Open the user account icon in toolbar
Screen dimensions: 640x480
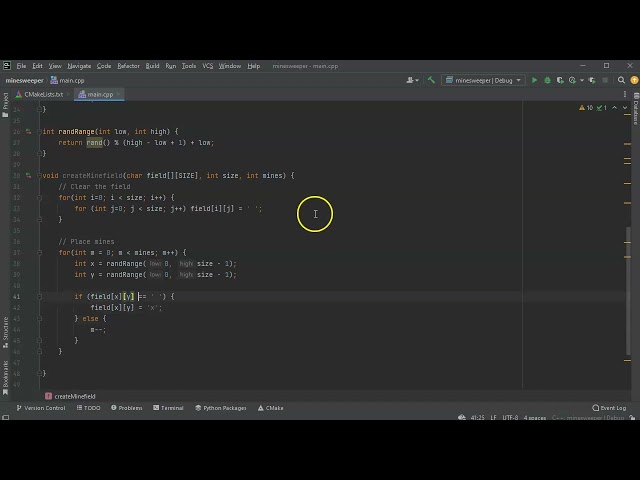(412, 80)
